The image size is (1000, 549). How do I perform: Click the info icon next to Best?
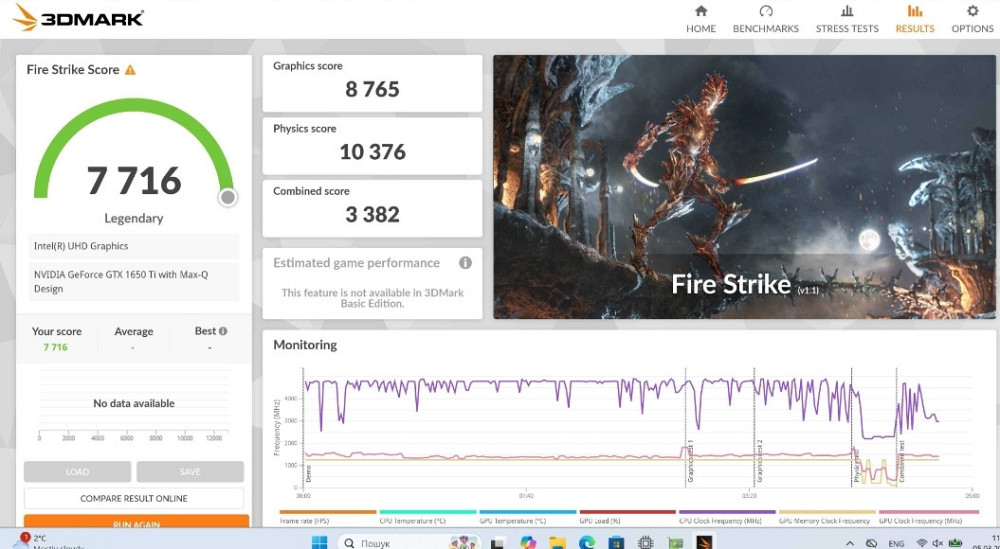point(223,331)
